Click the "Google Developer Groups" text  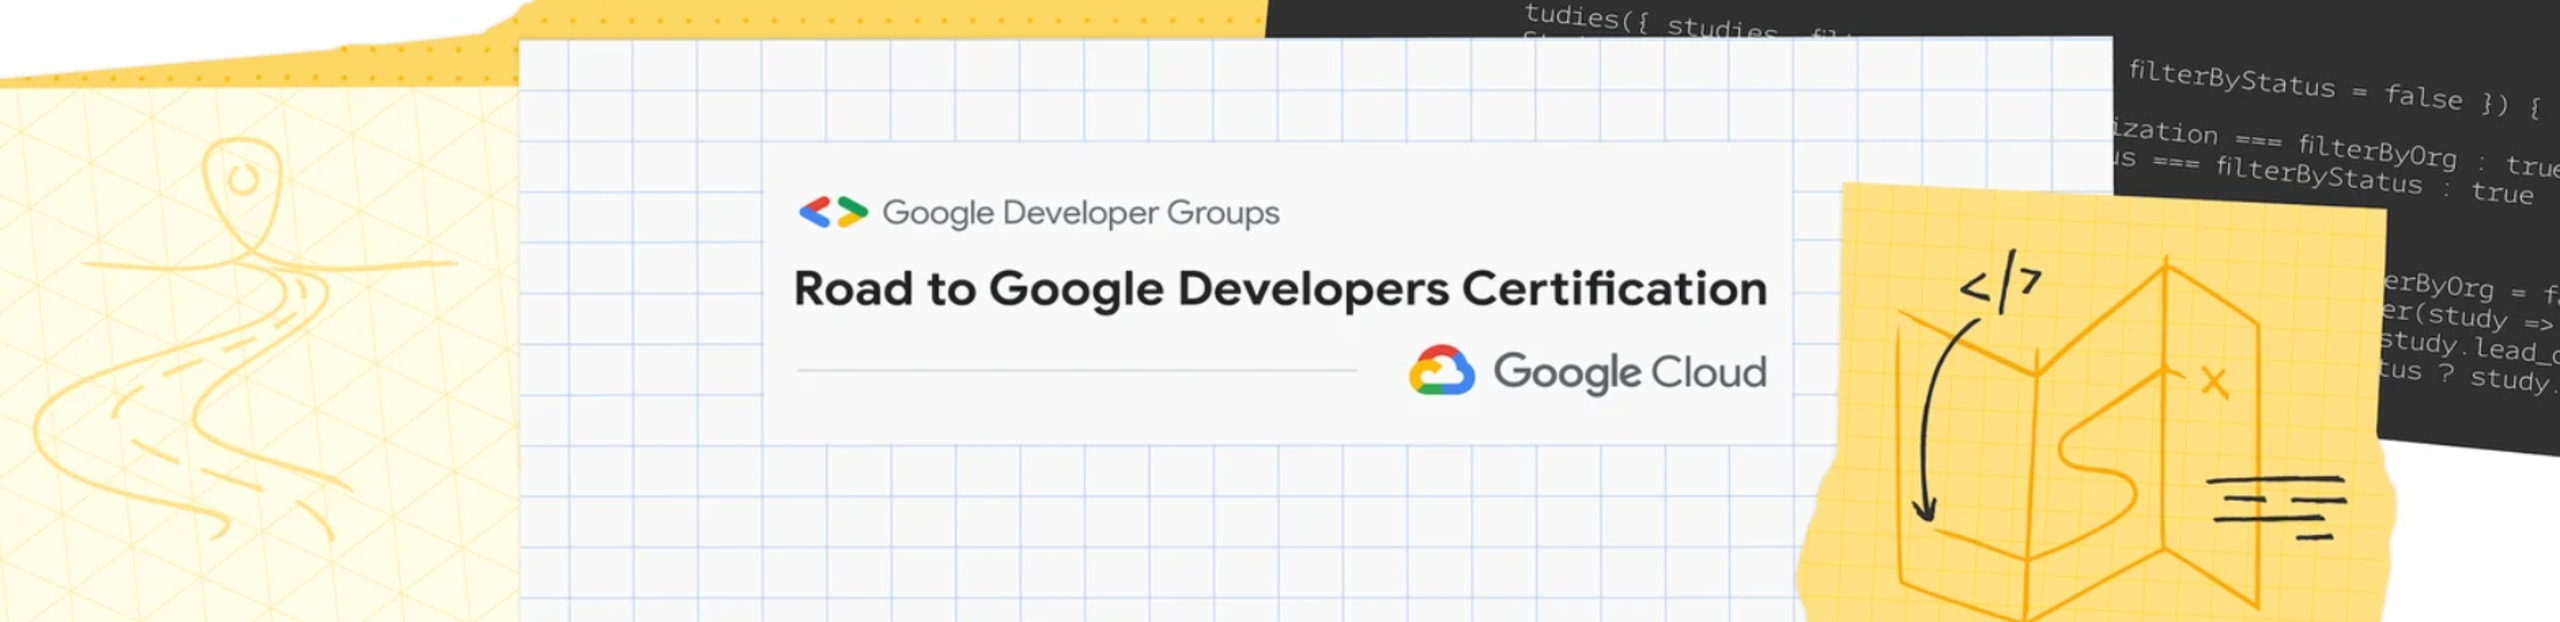(x=1080, y=213)
